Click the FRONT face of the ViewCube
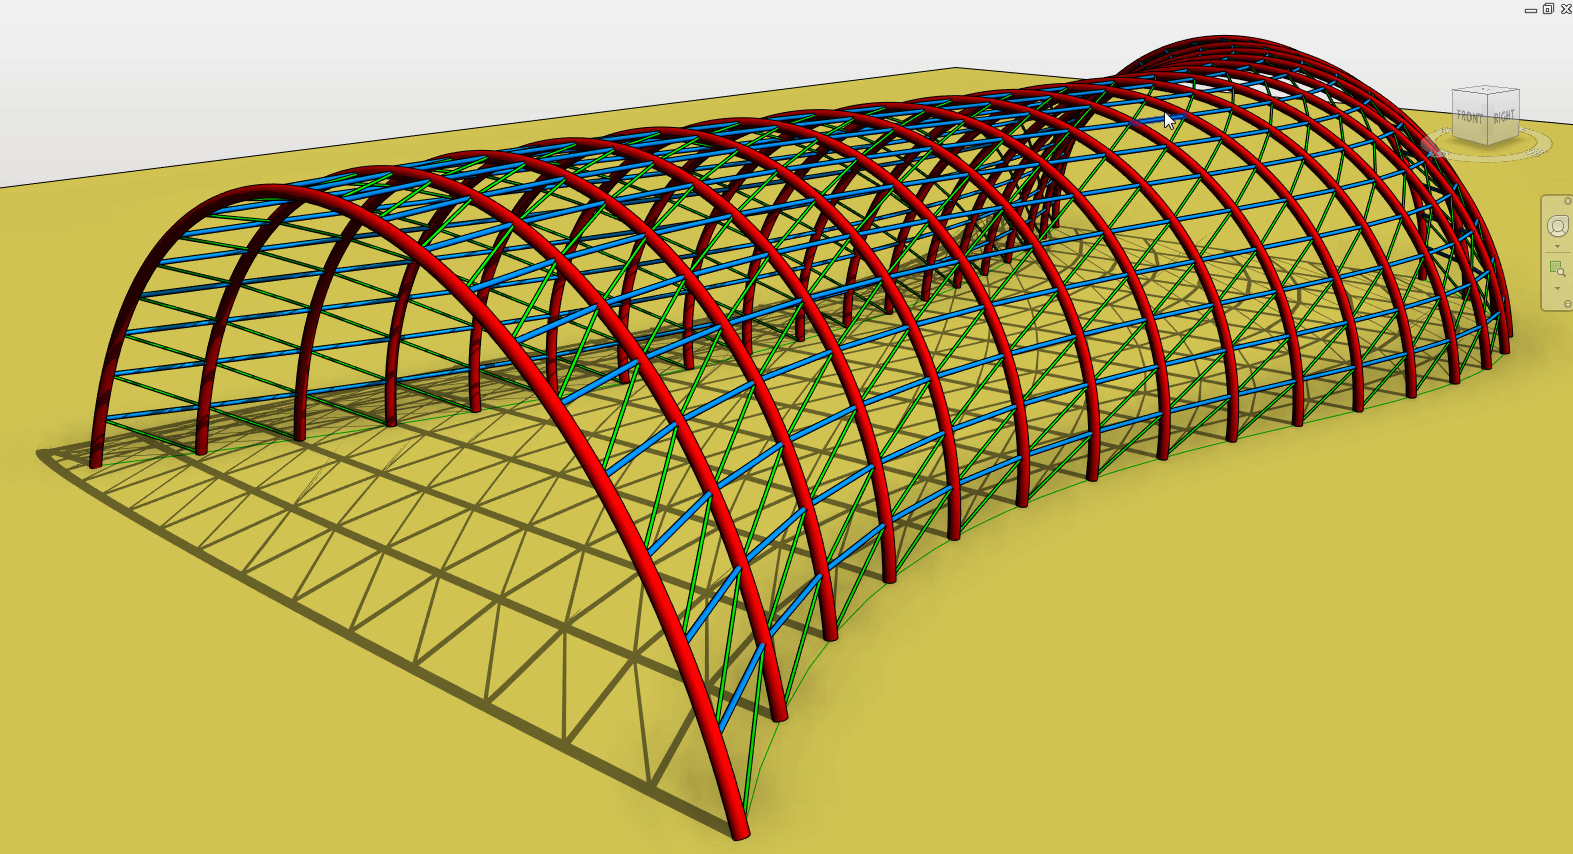 click(x=1469, y=118)
